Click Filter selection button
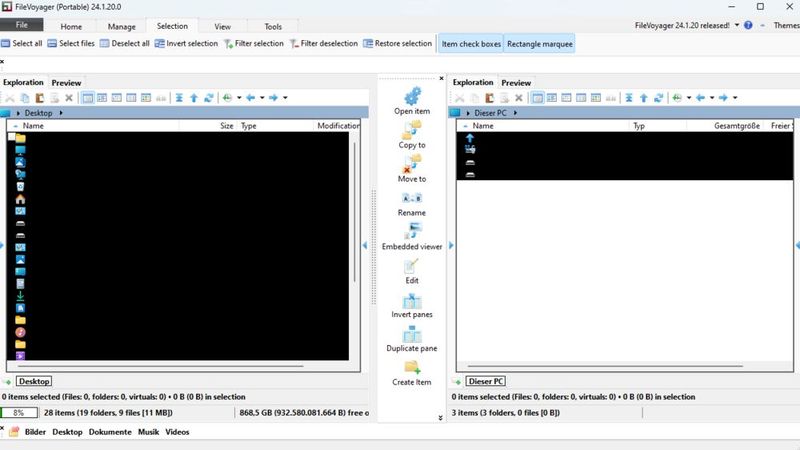Screen dimensions: 800x450 (254, 43)
